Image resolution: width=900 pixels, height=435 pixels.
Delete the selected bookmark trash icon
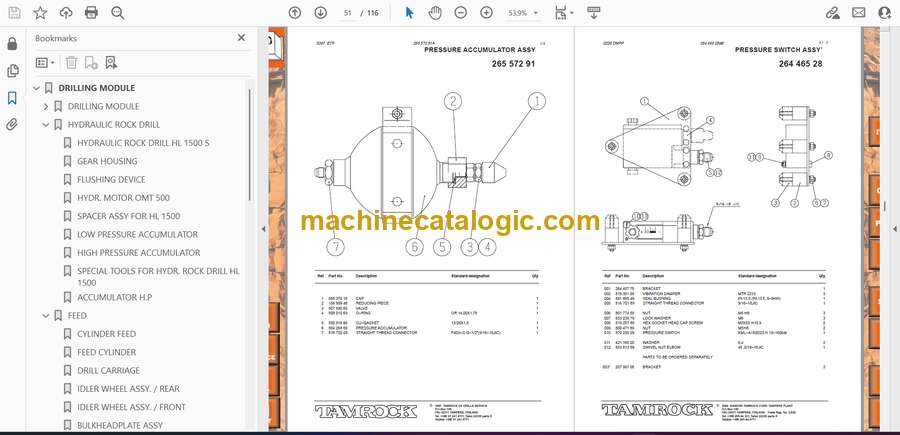coord(71,63)
